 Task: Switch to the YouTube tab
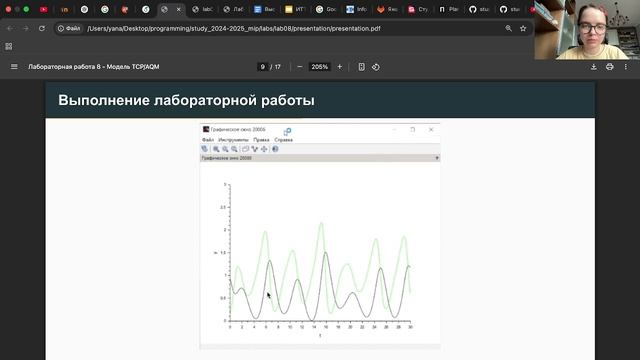[x=43, y=9]
